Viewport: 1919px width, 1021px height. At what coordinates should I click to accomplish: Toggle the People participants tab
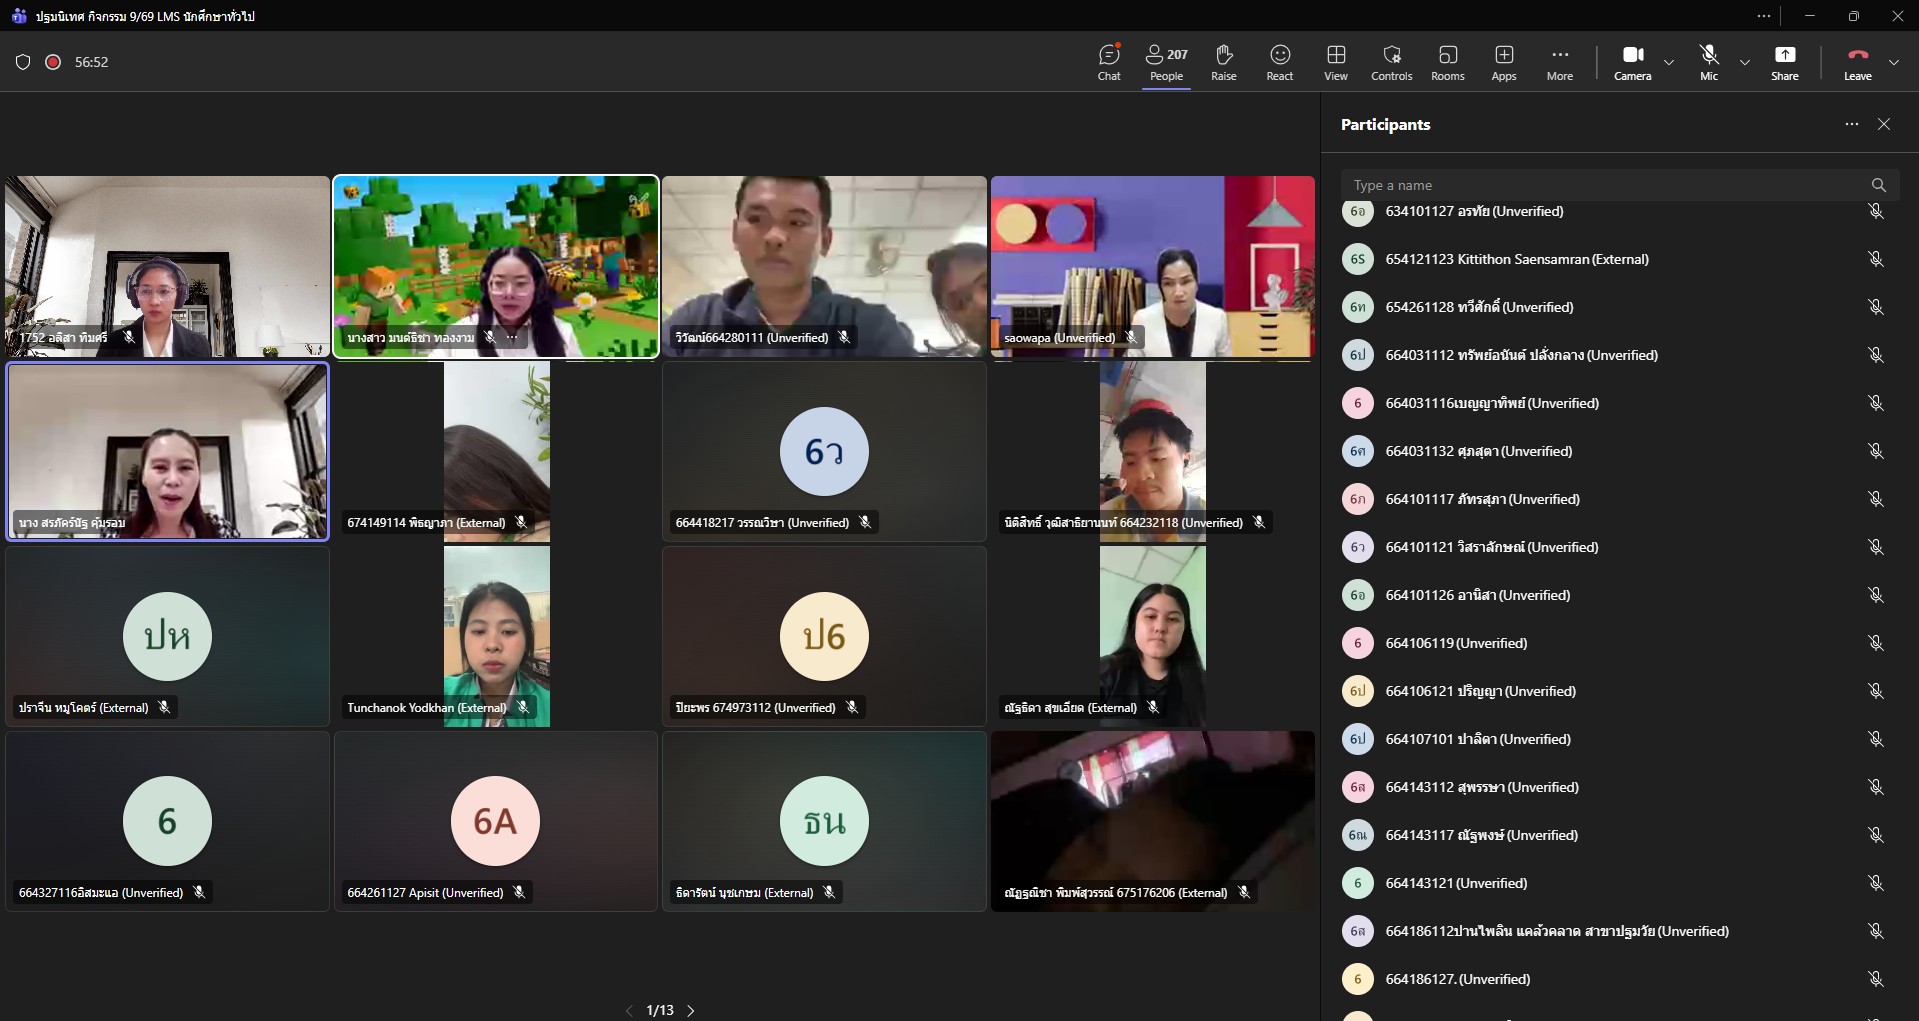pyautogui.click(x=1166, y=62)
